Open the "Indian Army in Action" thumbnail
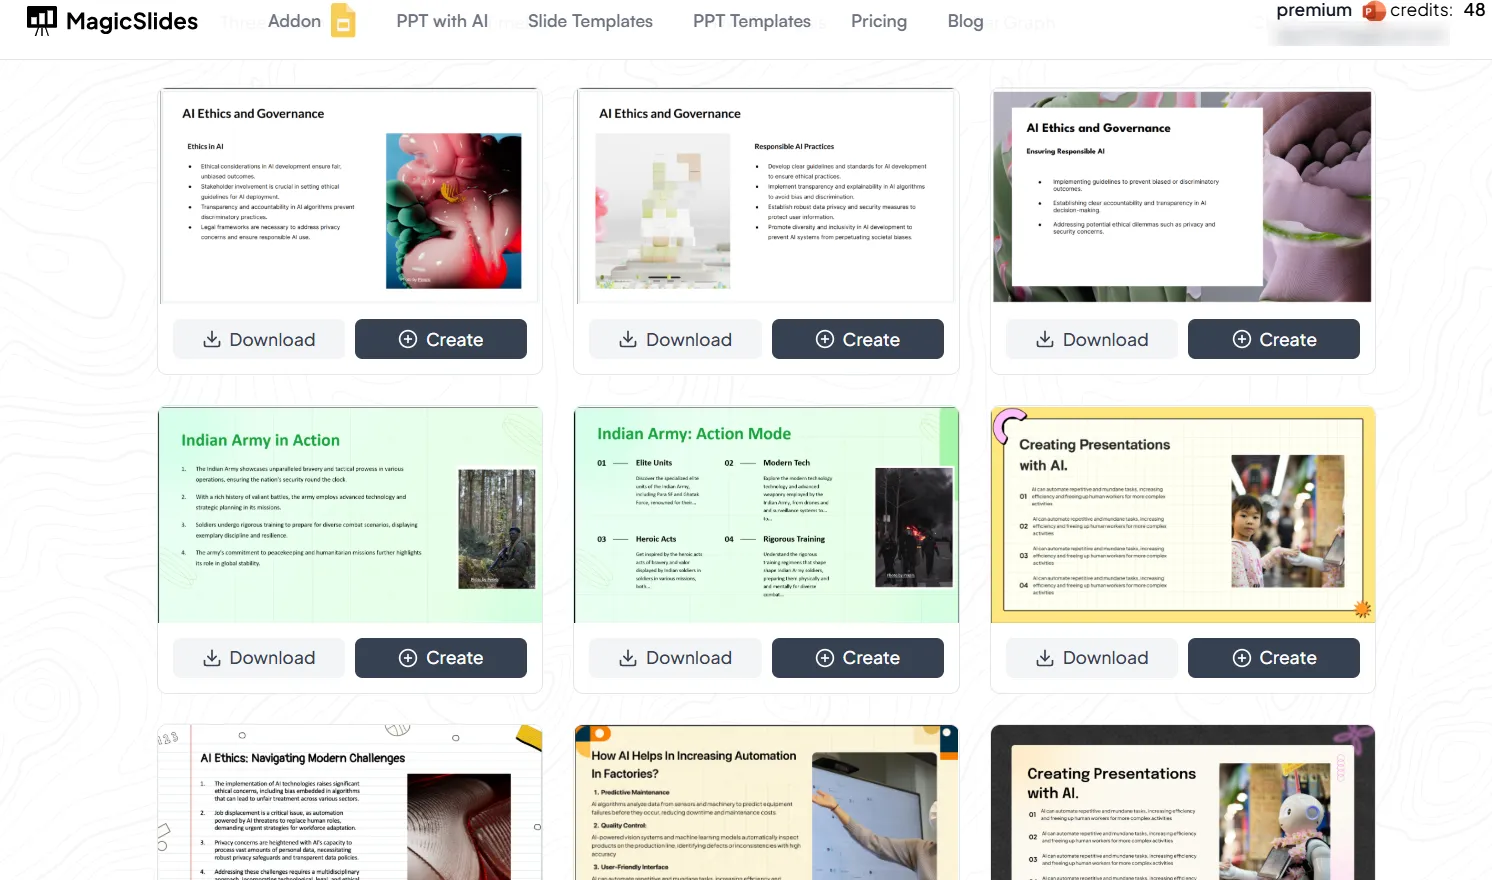1492x880 pixels. pyautogui.click(x=350, y=515)
